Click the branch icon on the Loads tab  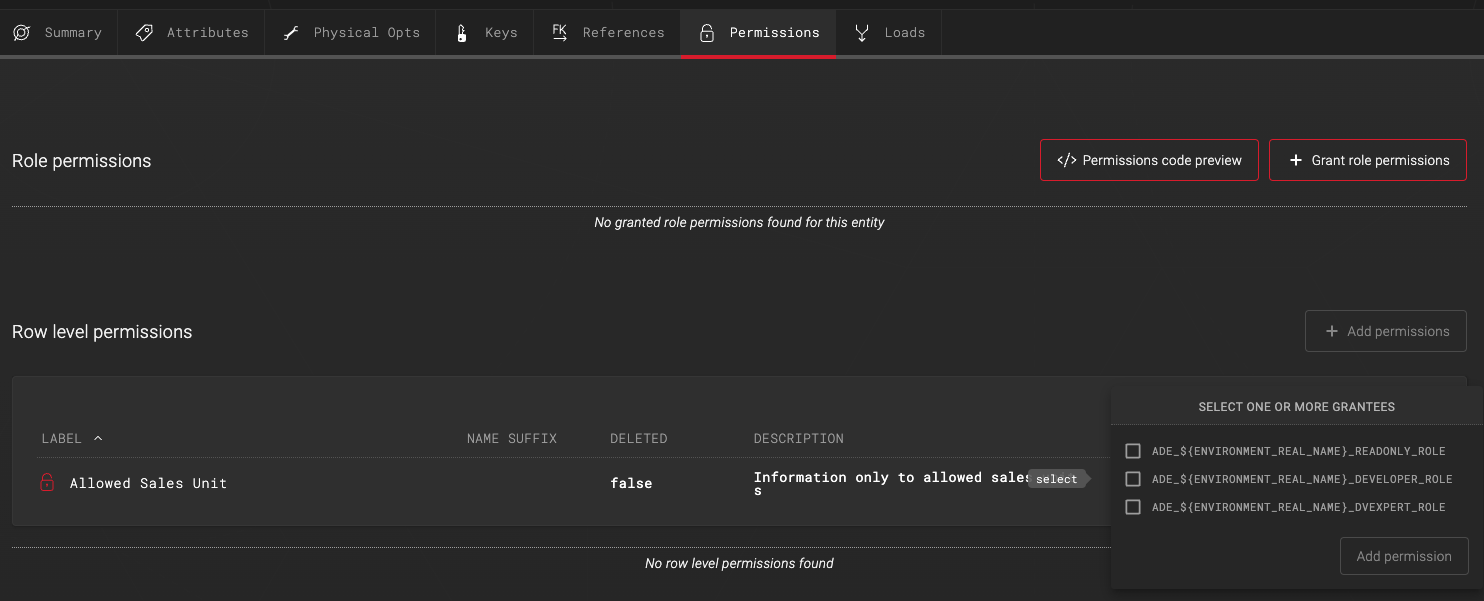861,32
